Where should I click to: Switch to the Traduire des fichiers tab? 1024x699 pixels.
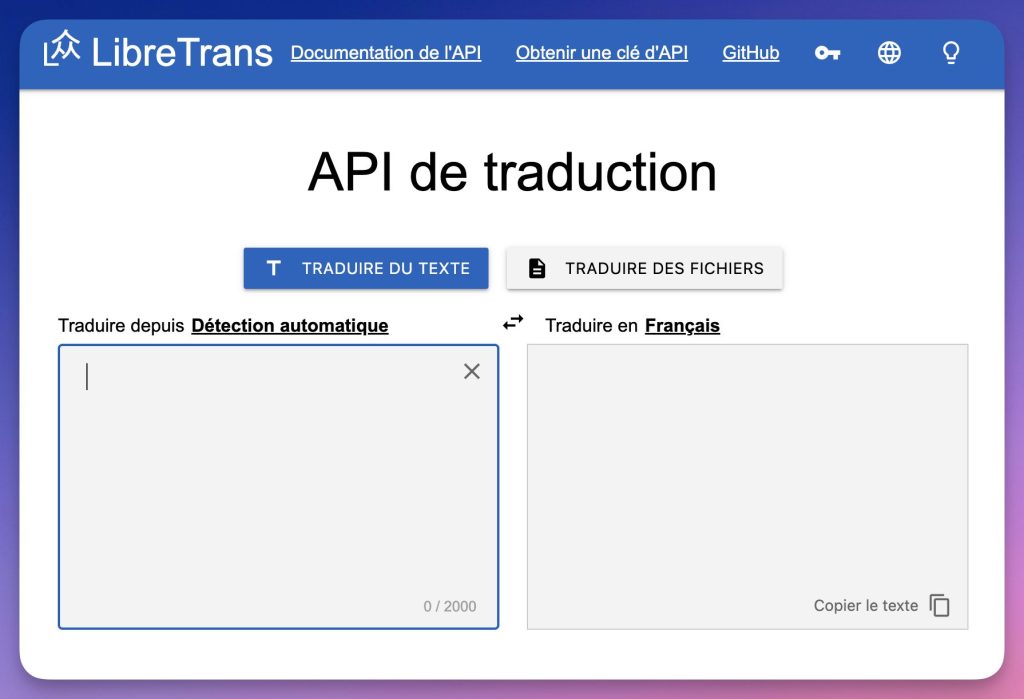click(644, 268)
